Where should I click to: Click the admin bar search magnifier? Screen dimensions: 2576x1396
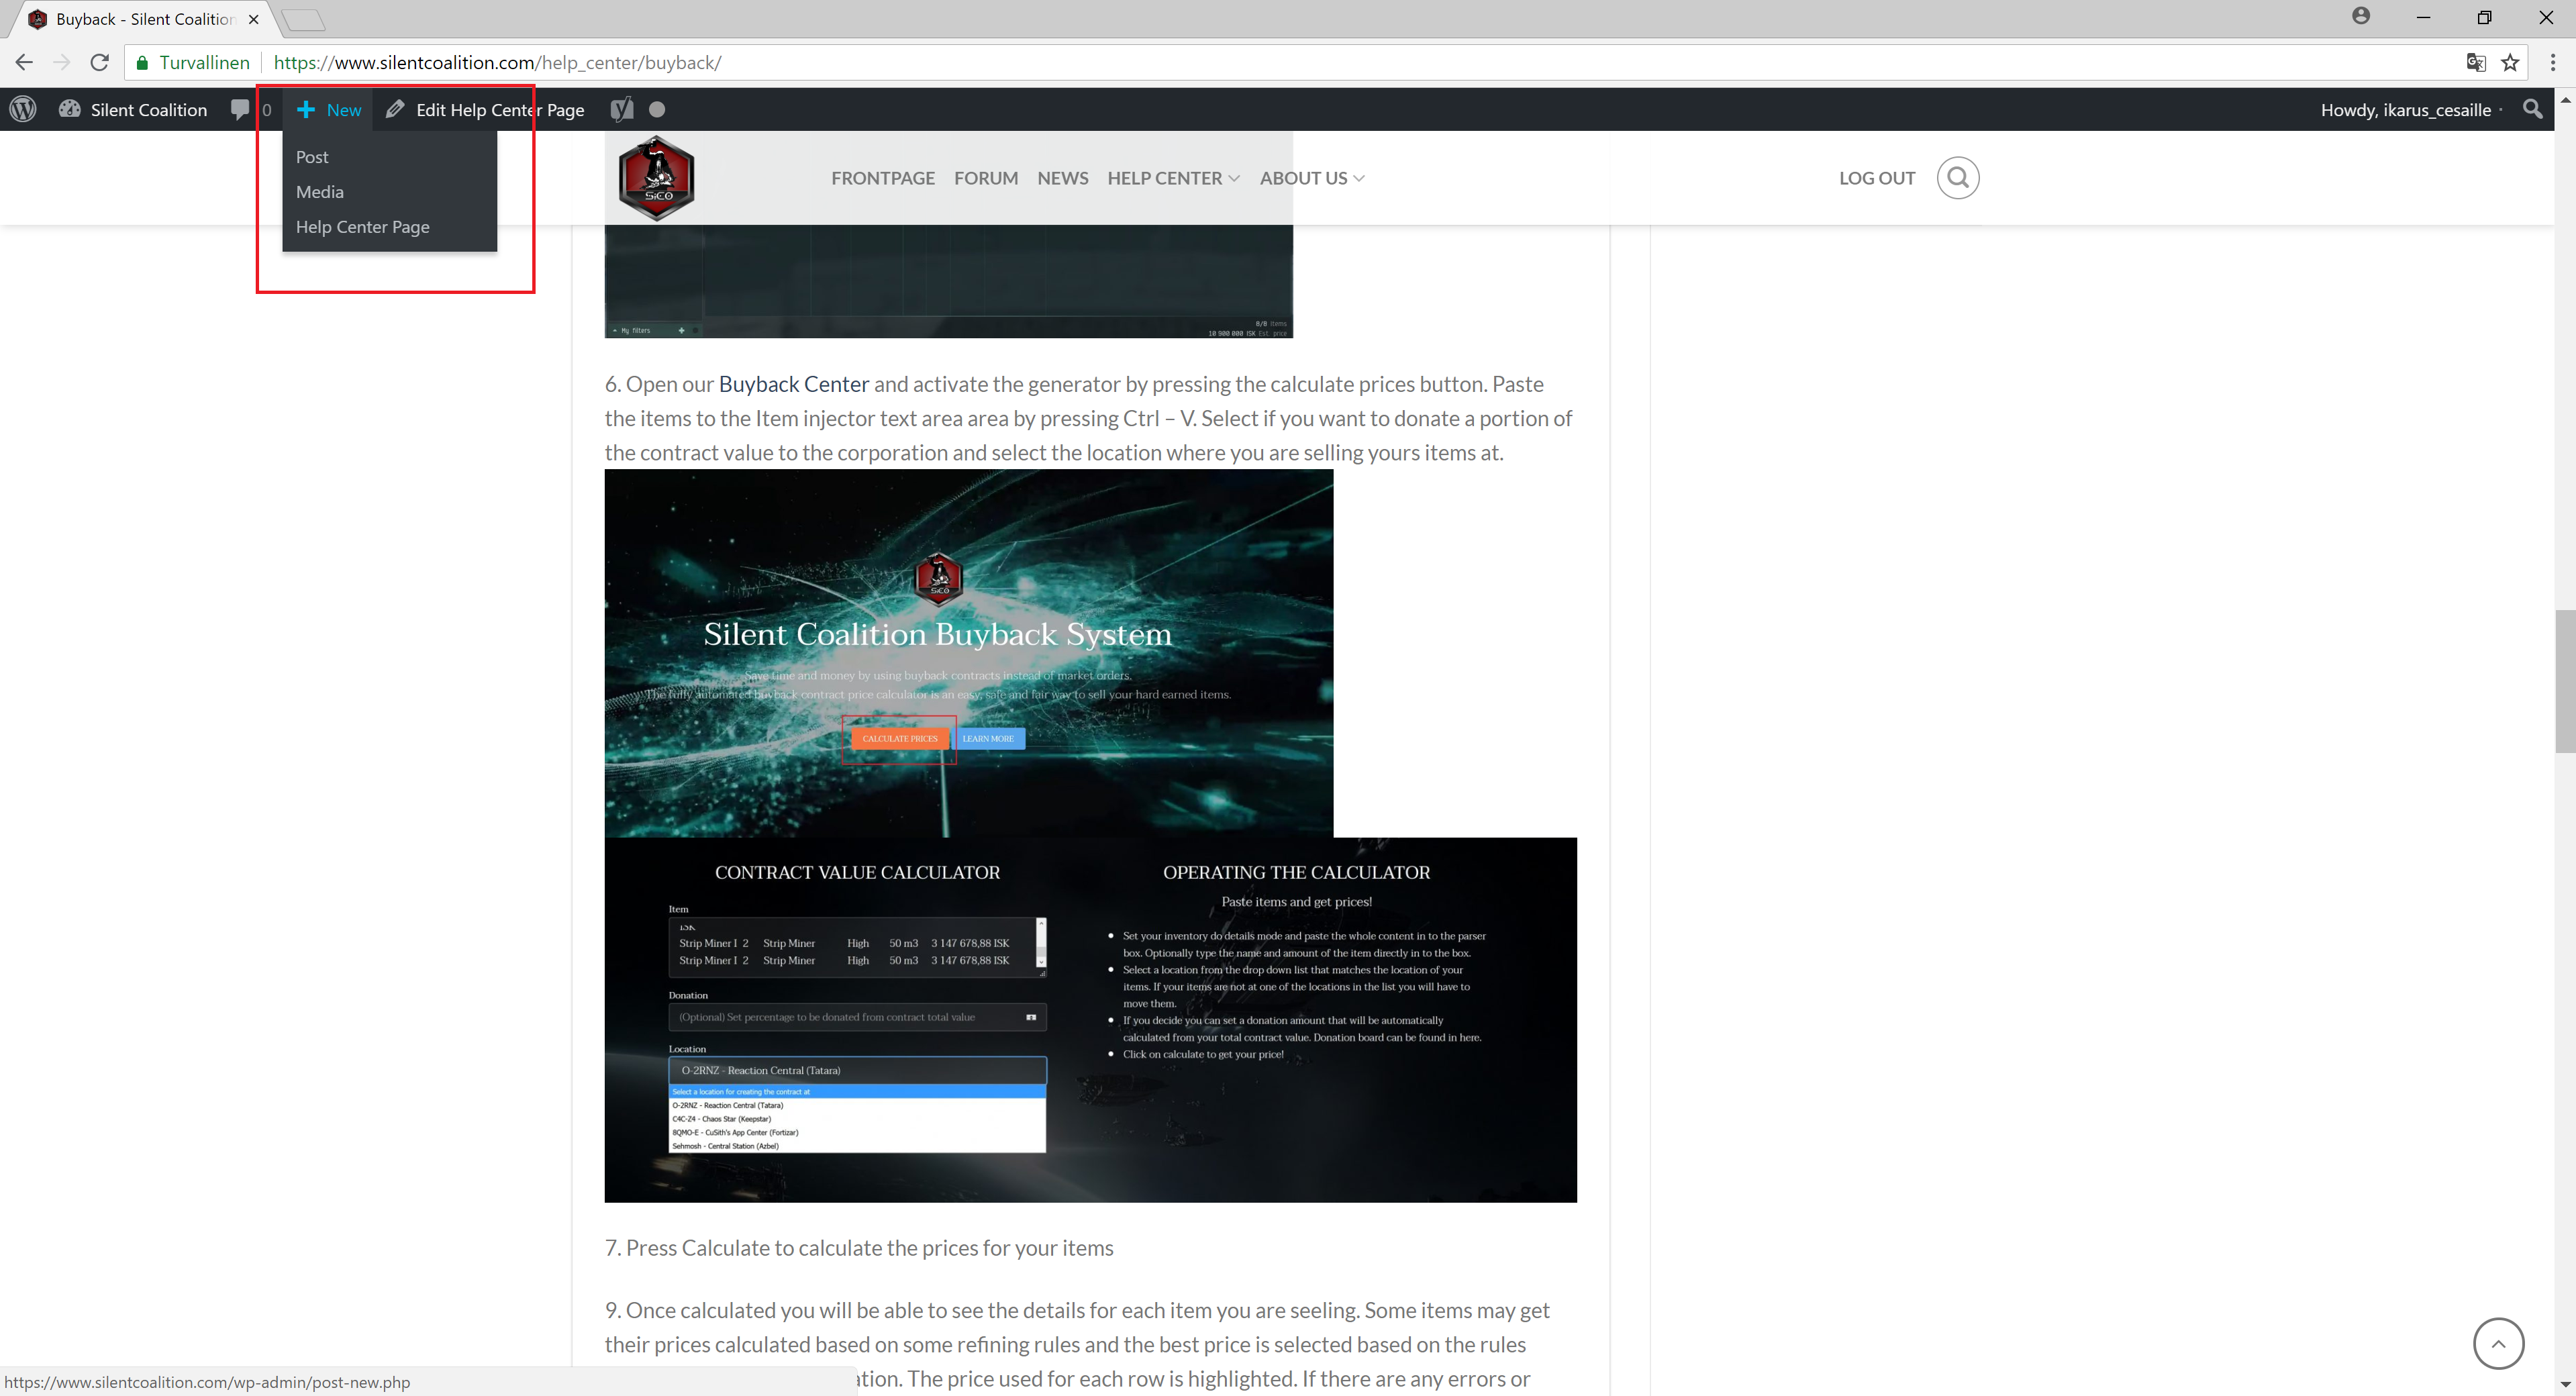(2532, 109)
